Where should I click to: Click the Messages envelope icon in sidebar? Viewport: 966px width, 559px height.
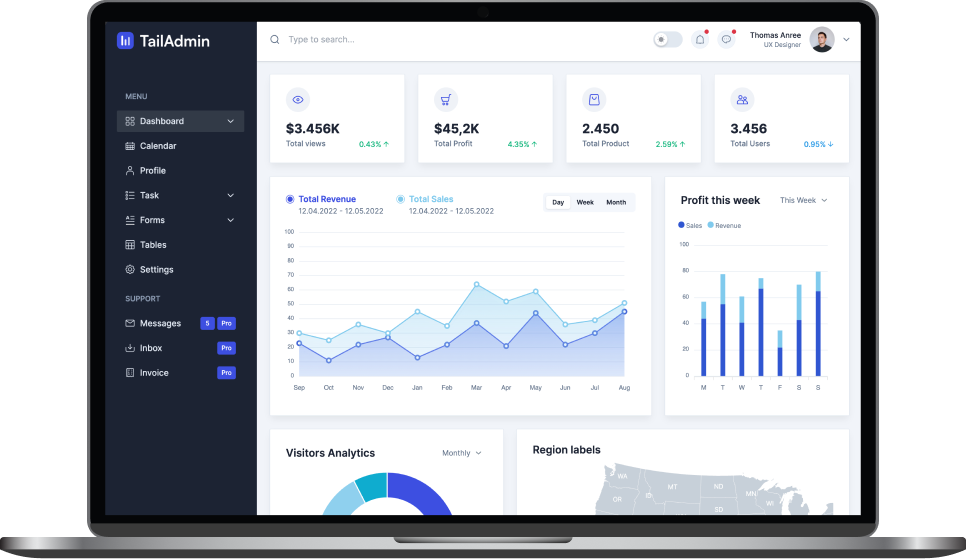pos(130,323)
